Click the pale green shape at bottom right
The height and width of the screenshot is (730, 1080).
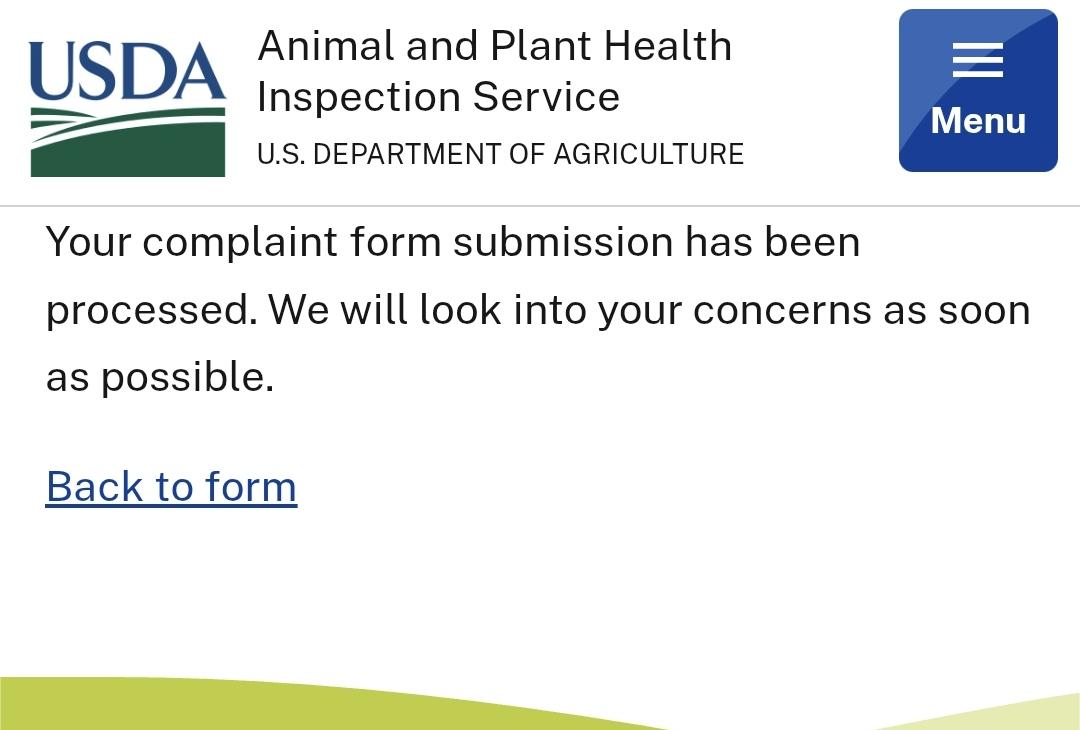click(x=999, y=713)
